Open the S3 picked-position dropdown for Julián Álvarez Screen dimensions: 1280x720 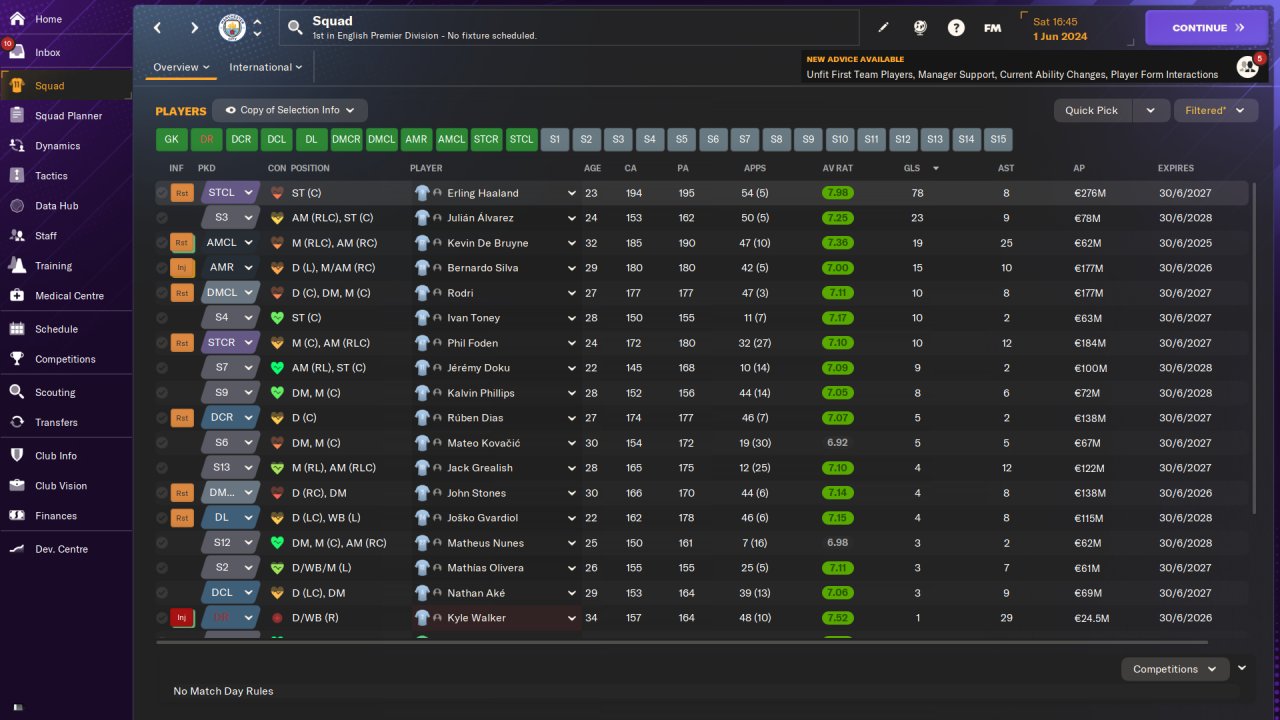pos(229,218)
